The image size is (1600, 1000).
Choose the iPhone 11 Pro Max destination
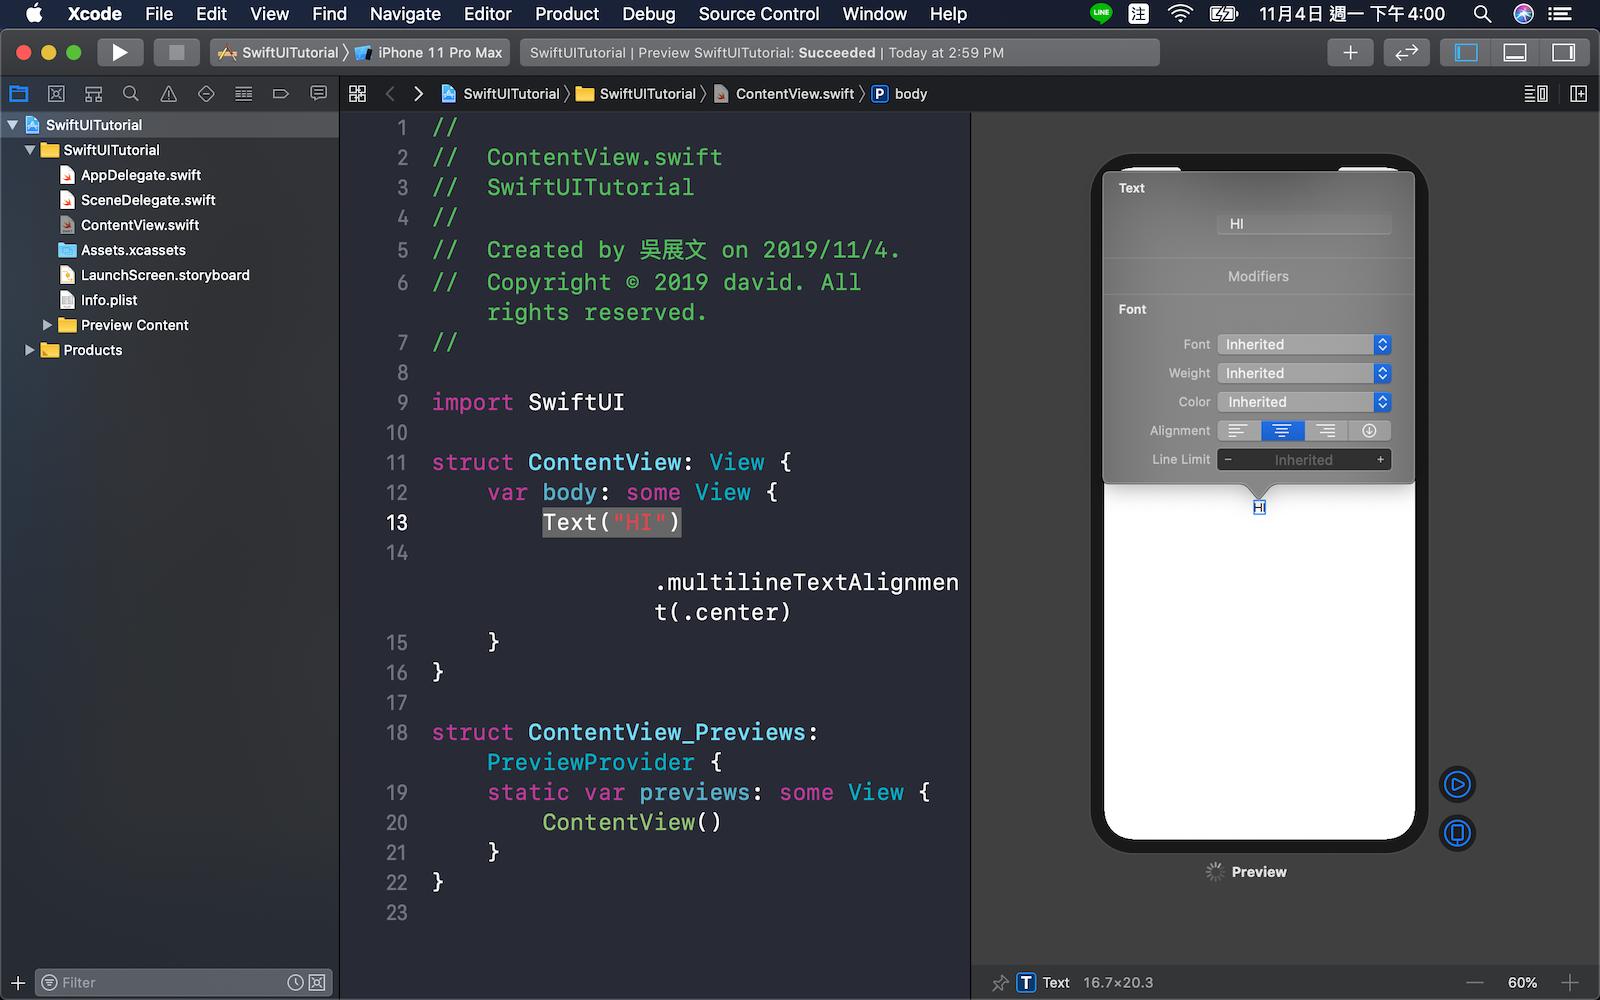(x=429, y=52)
